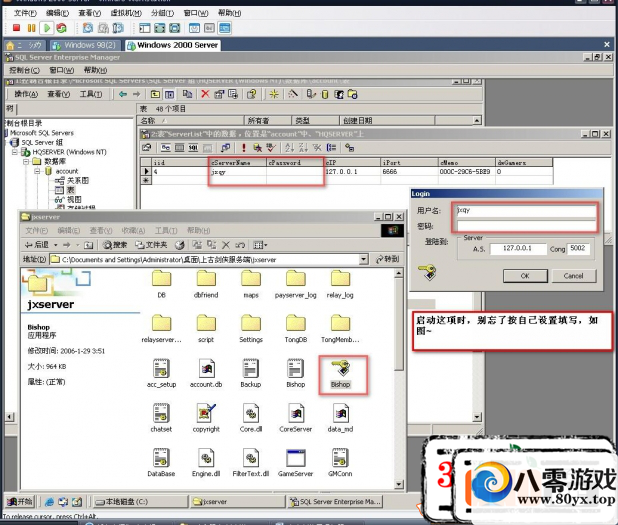Click the password field in Login dialog
Image resolution: width=618 pixels, height=525 pixels.
pyautogui.click(x=526, y=225)
